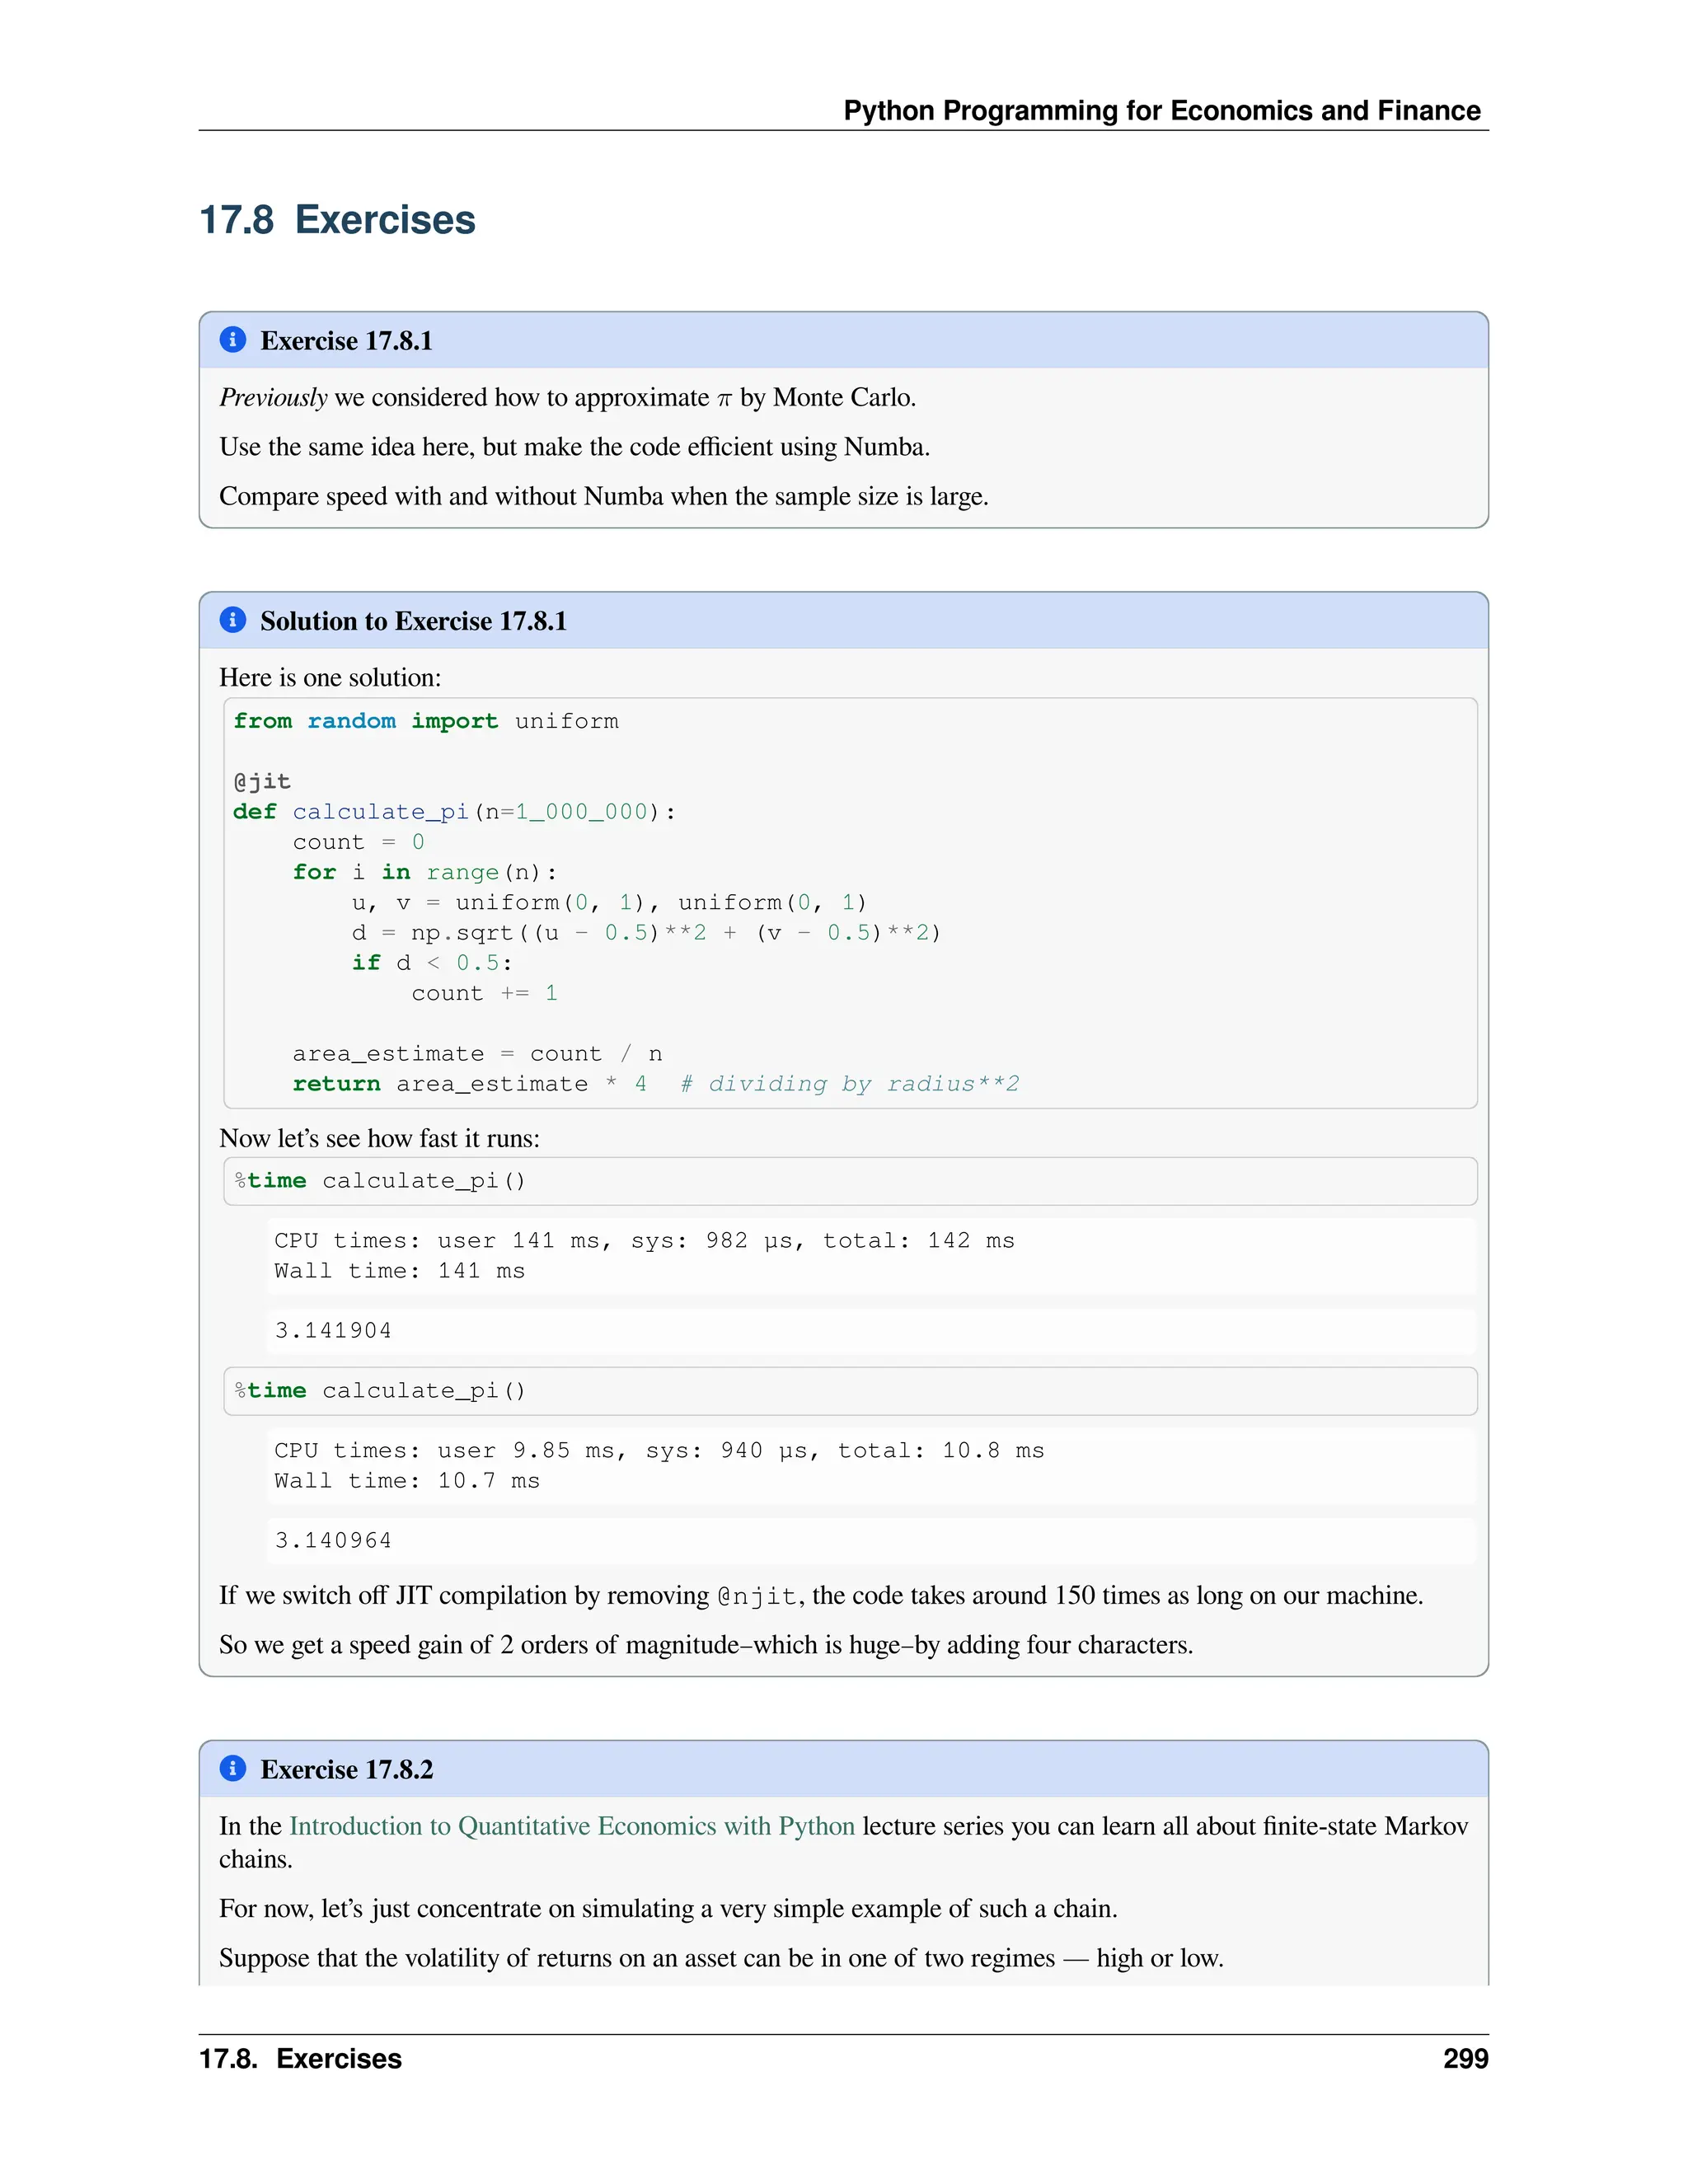
Task: Click the italic 'Previously' link
Action: click(273, 397)
